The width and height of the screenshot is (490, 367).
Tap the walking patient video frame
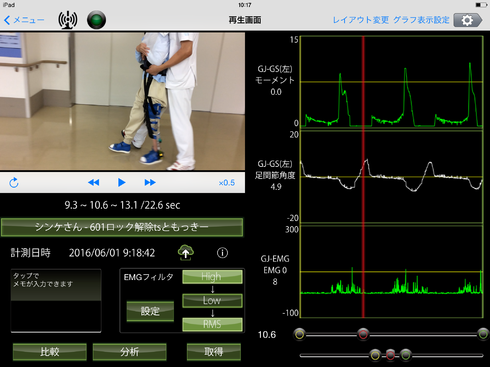click(x=122, y=101)
